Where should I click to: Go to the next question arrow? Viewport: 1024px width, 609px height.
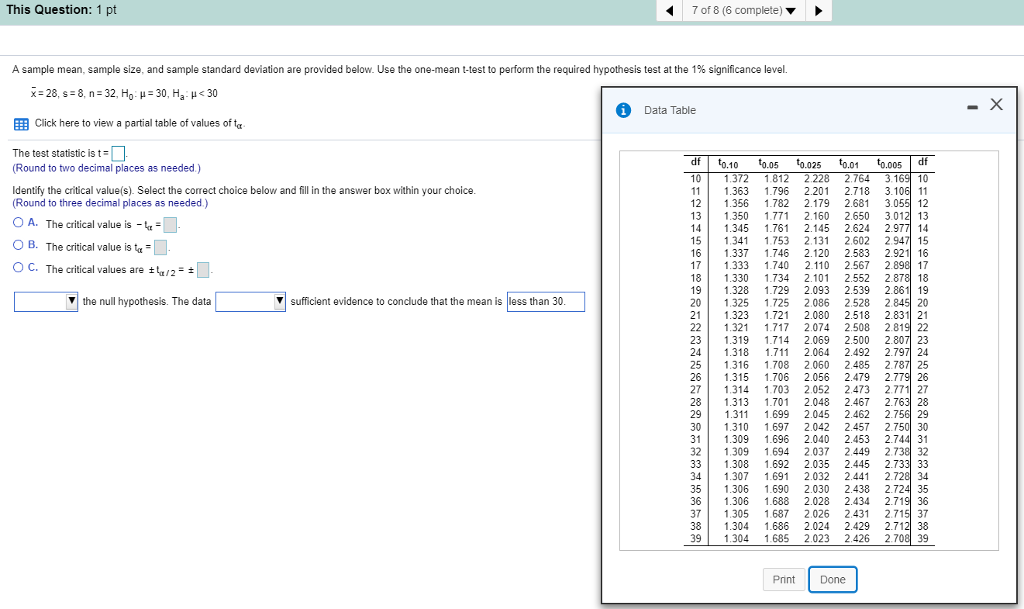(x=819, y=10)
